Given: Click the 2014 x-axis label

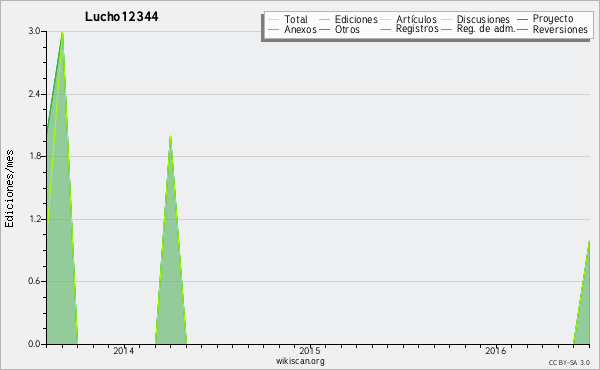Looking at the screenshot, I should coord(124,350).
